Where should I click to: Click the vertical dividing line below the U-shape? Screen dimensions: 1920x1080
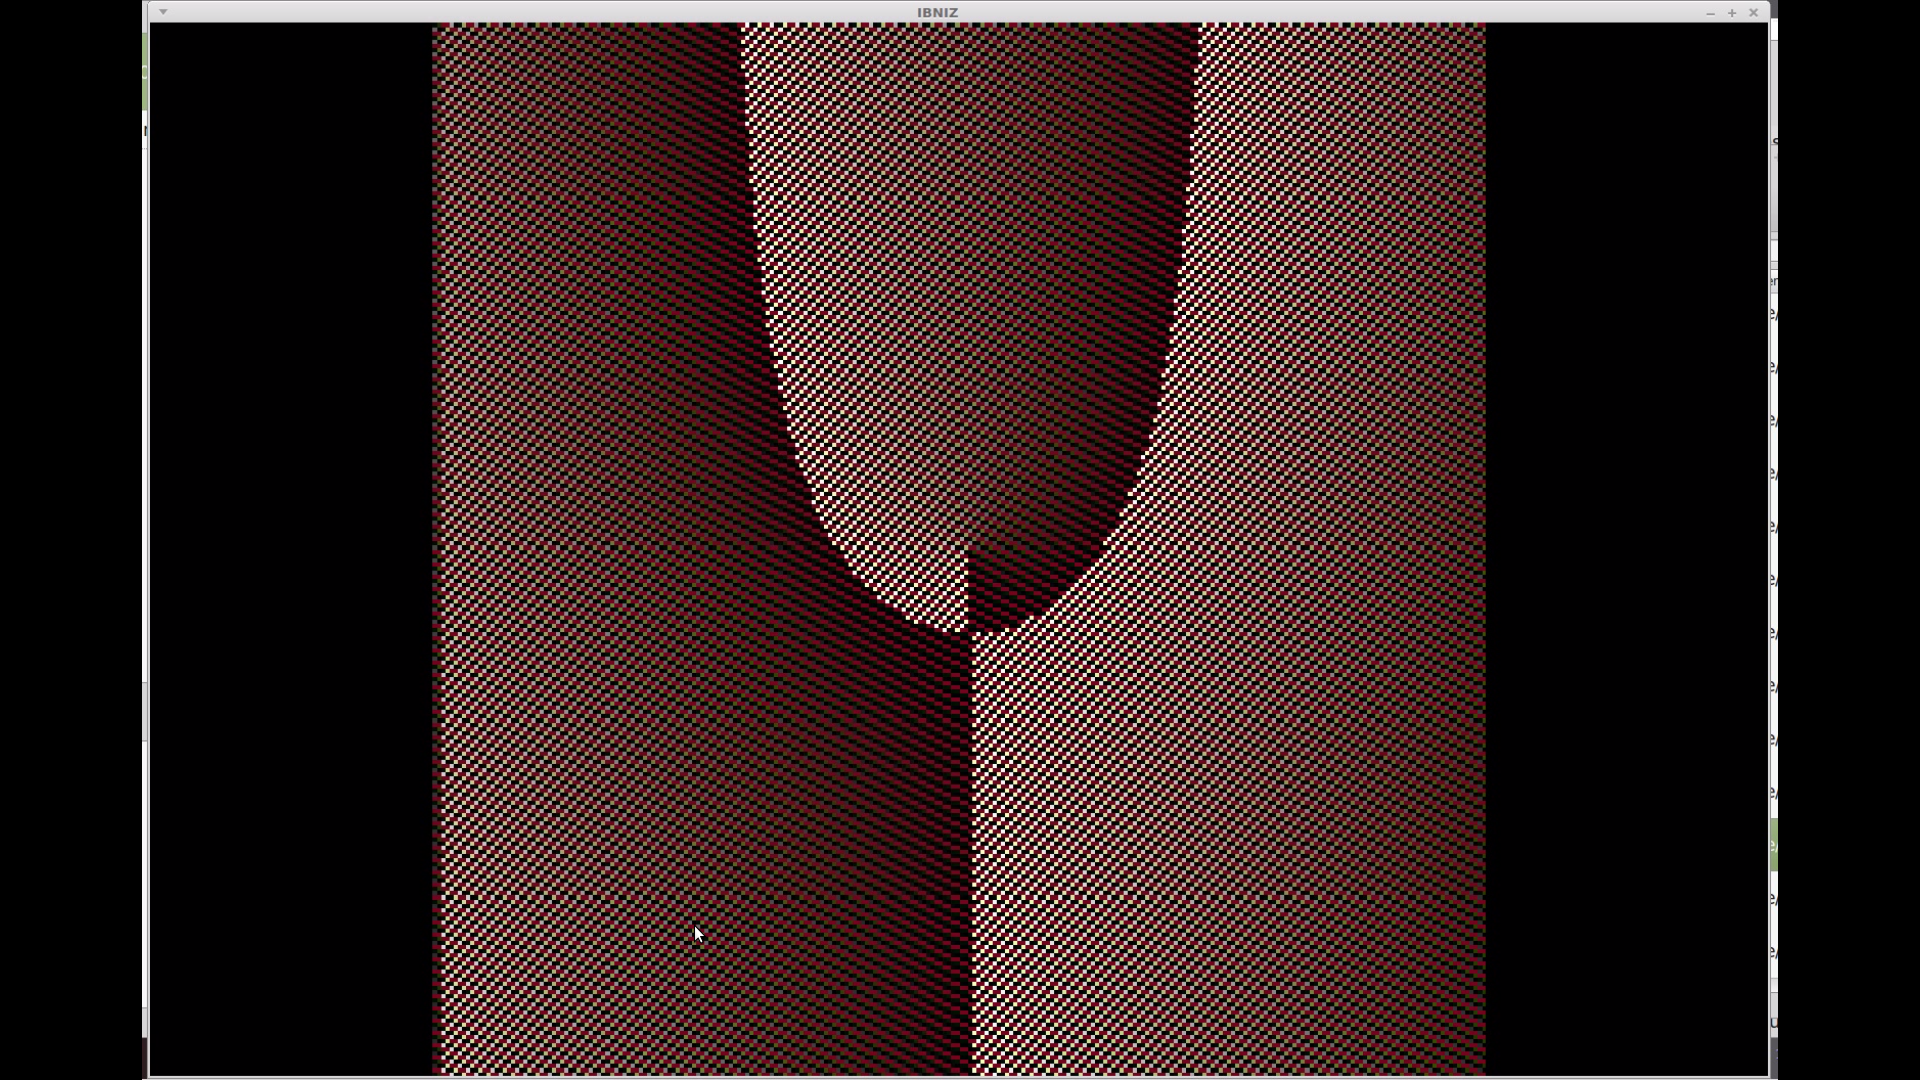point(970,850)
